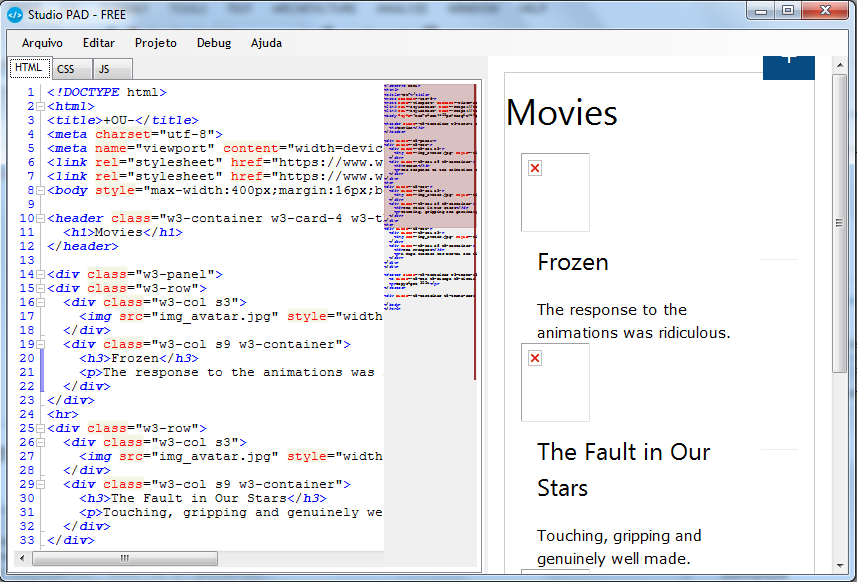This screenshot has height=582, width=857.
Task: Click the closing header tag on line 12
Action: pos(83,246)
